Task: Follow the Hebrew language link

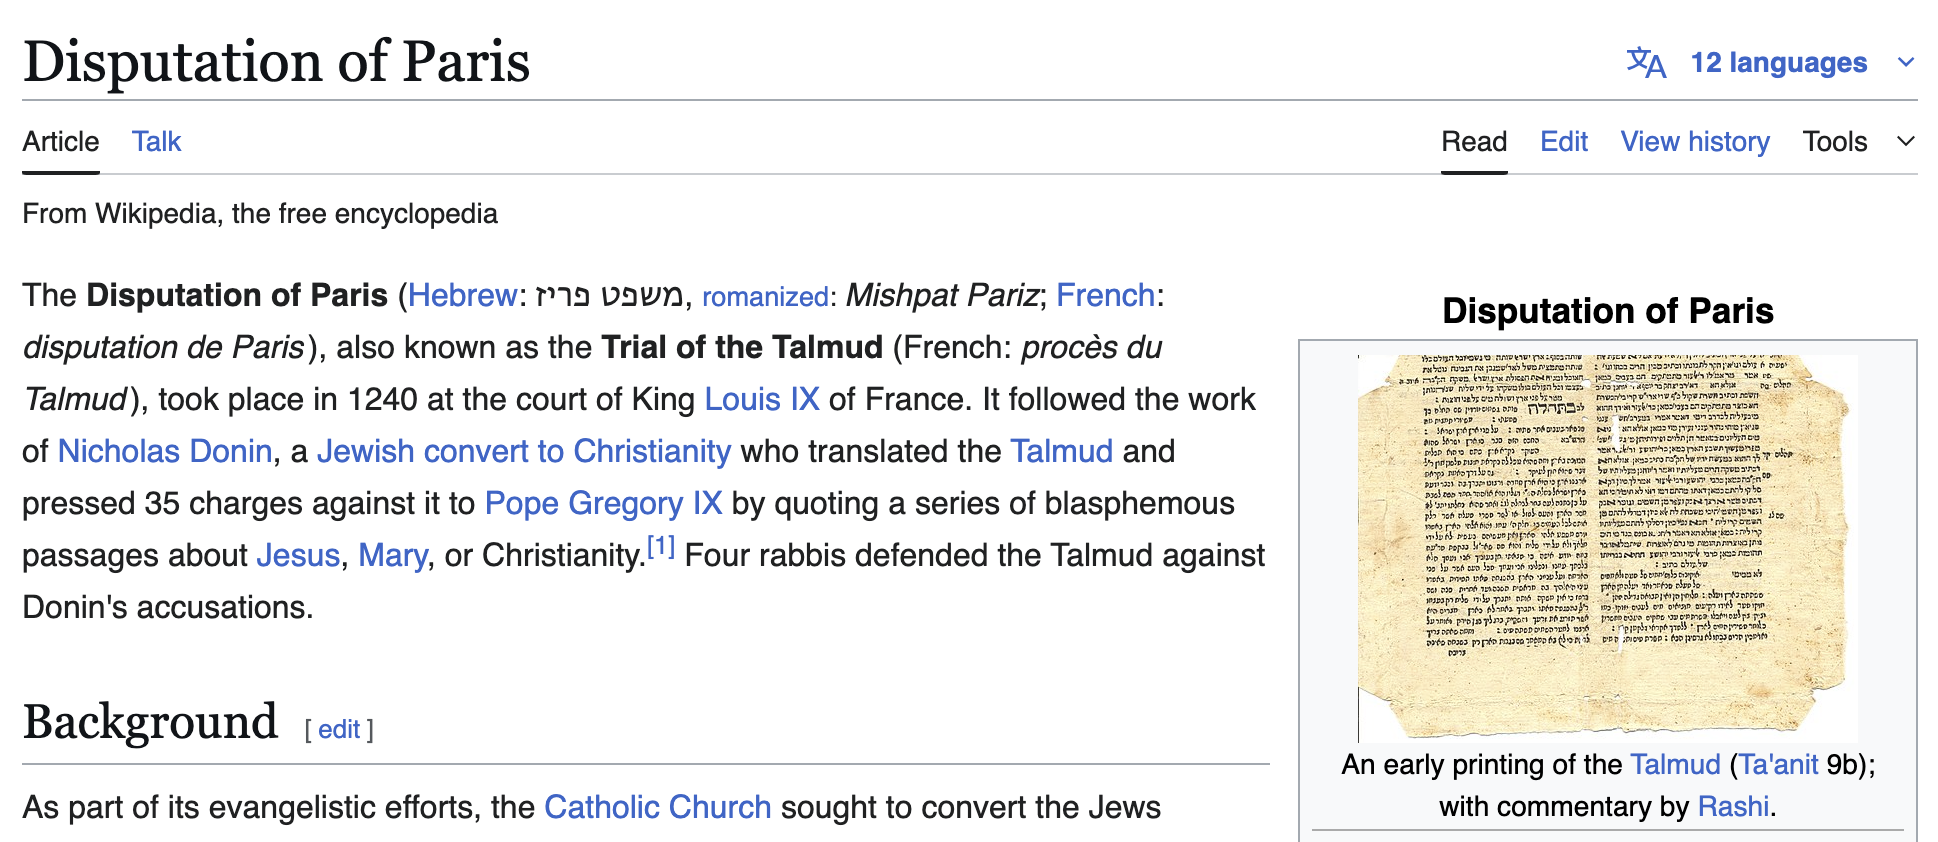Action: [x=462, y=295]
